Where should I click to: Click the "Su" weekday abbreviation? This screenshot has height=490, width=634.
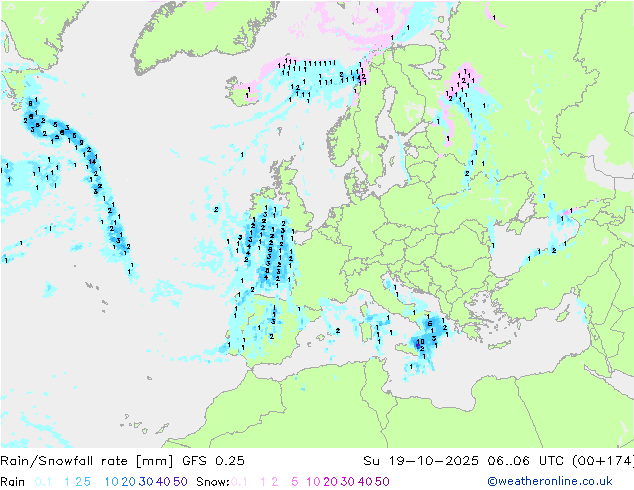372,461
